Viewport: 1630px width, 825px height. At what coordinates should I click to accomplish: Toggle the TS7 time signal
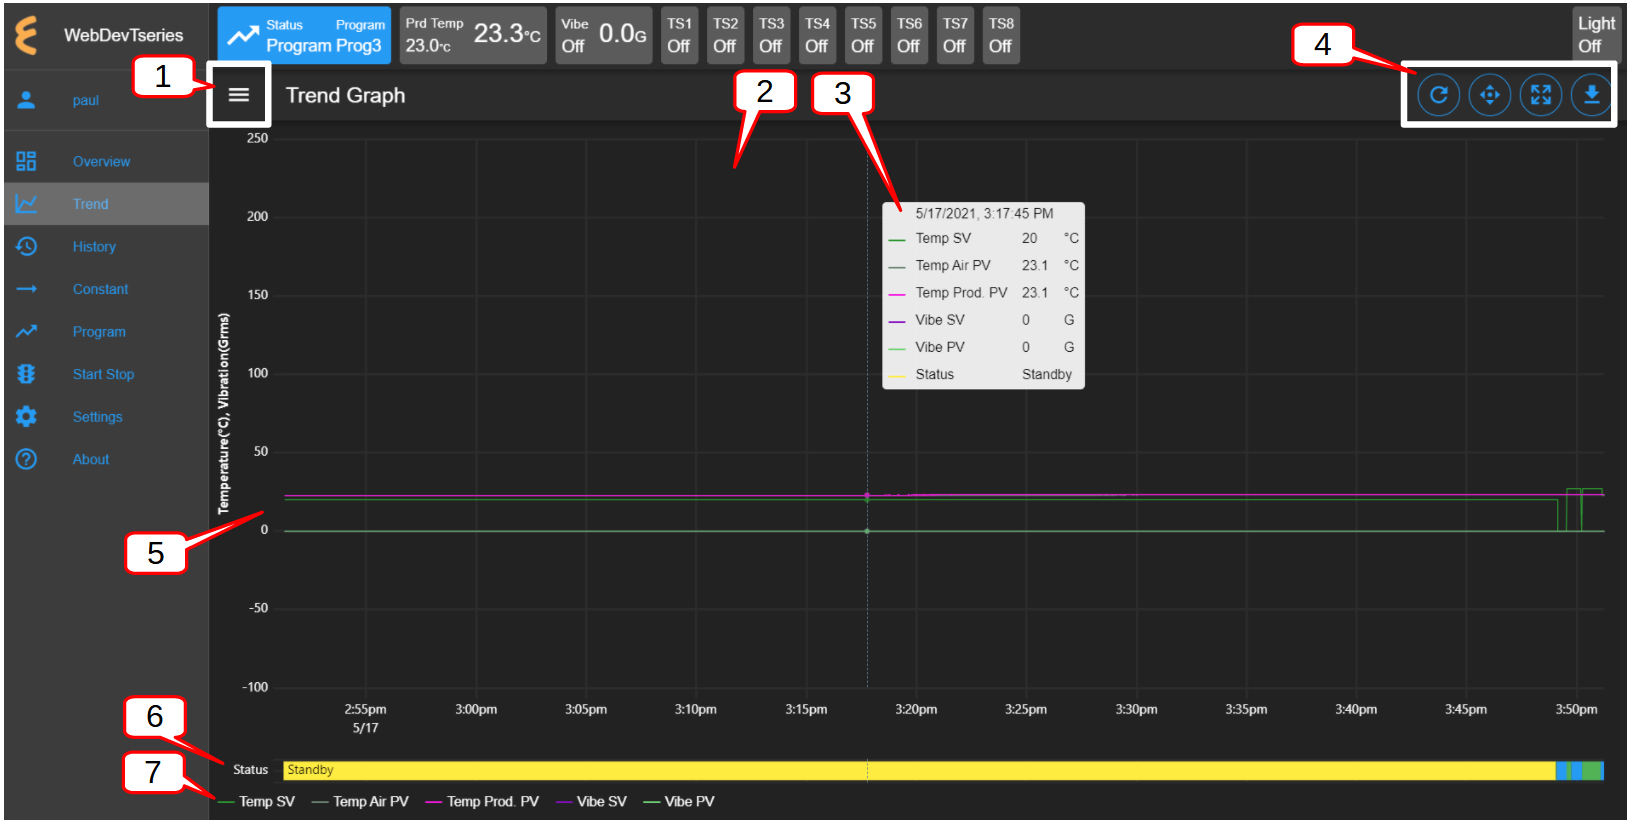coord(955,35)
